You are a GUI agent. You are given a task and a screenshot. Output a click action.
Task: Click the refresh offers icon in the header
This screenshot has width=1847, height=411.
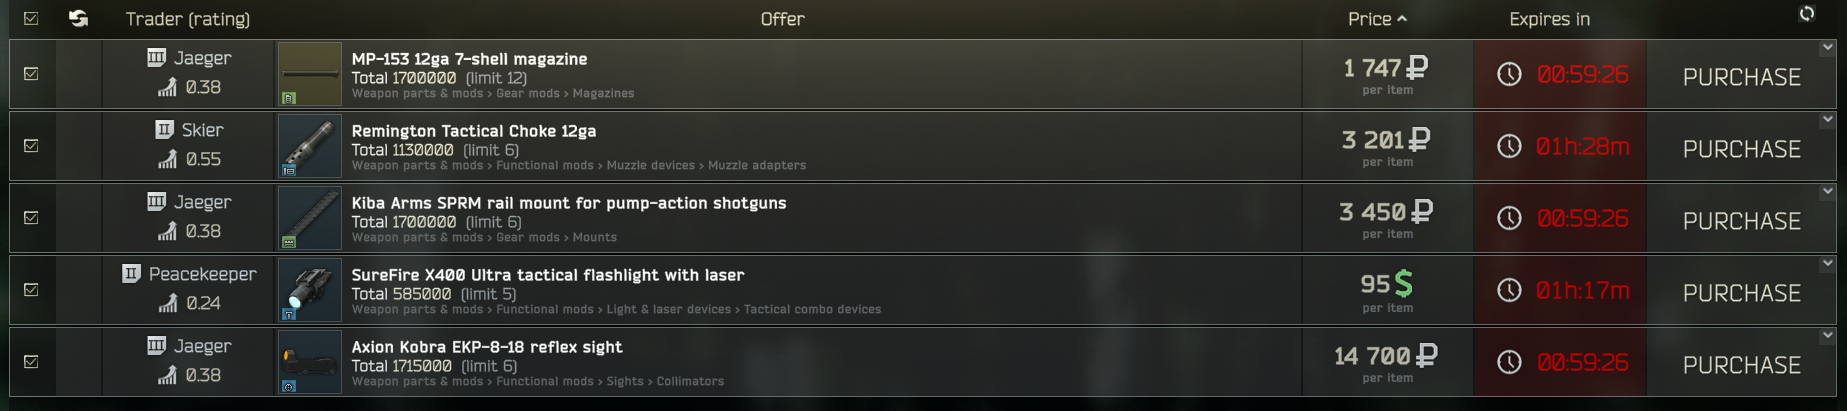pyautogui.click(x=1806, y=14)
